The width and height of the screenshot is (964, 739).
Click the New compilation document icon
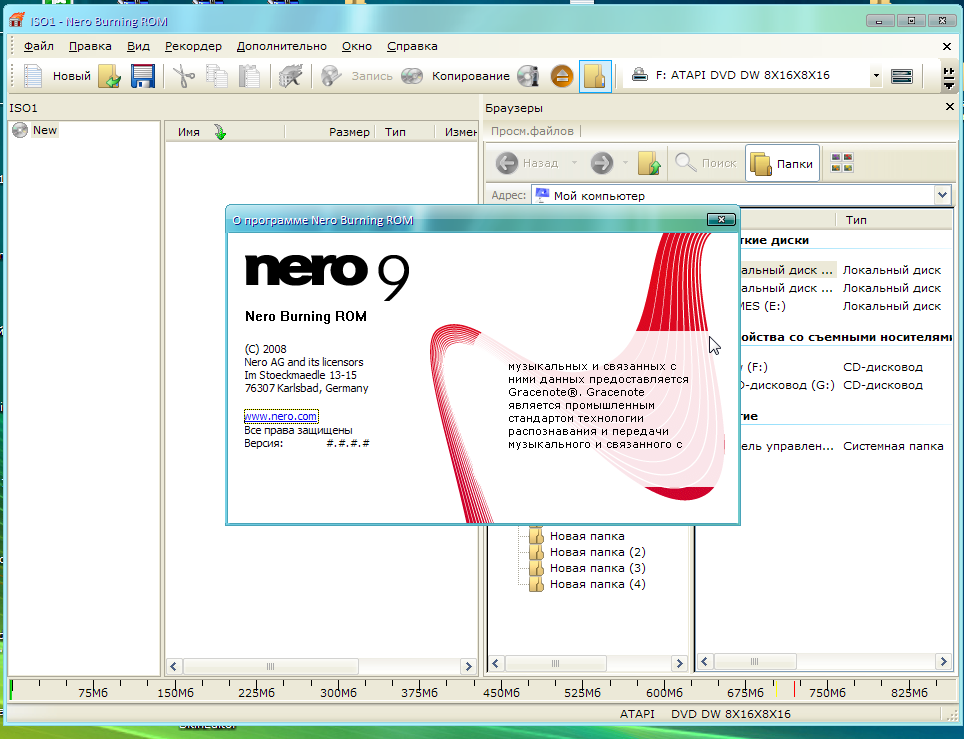(32, 76)
